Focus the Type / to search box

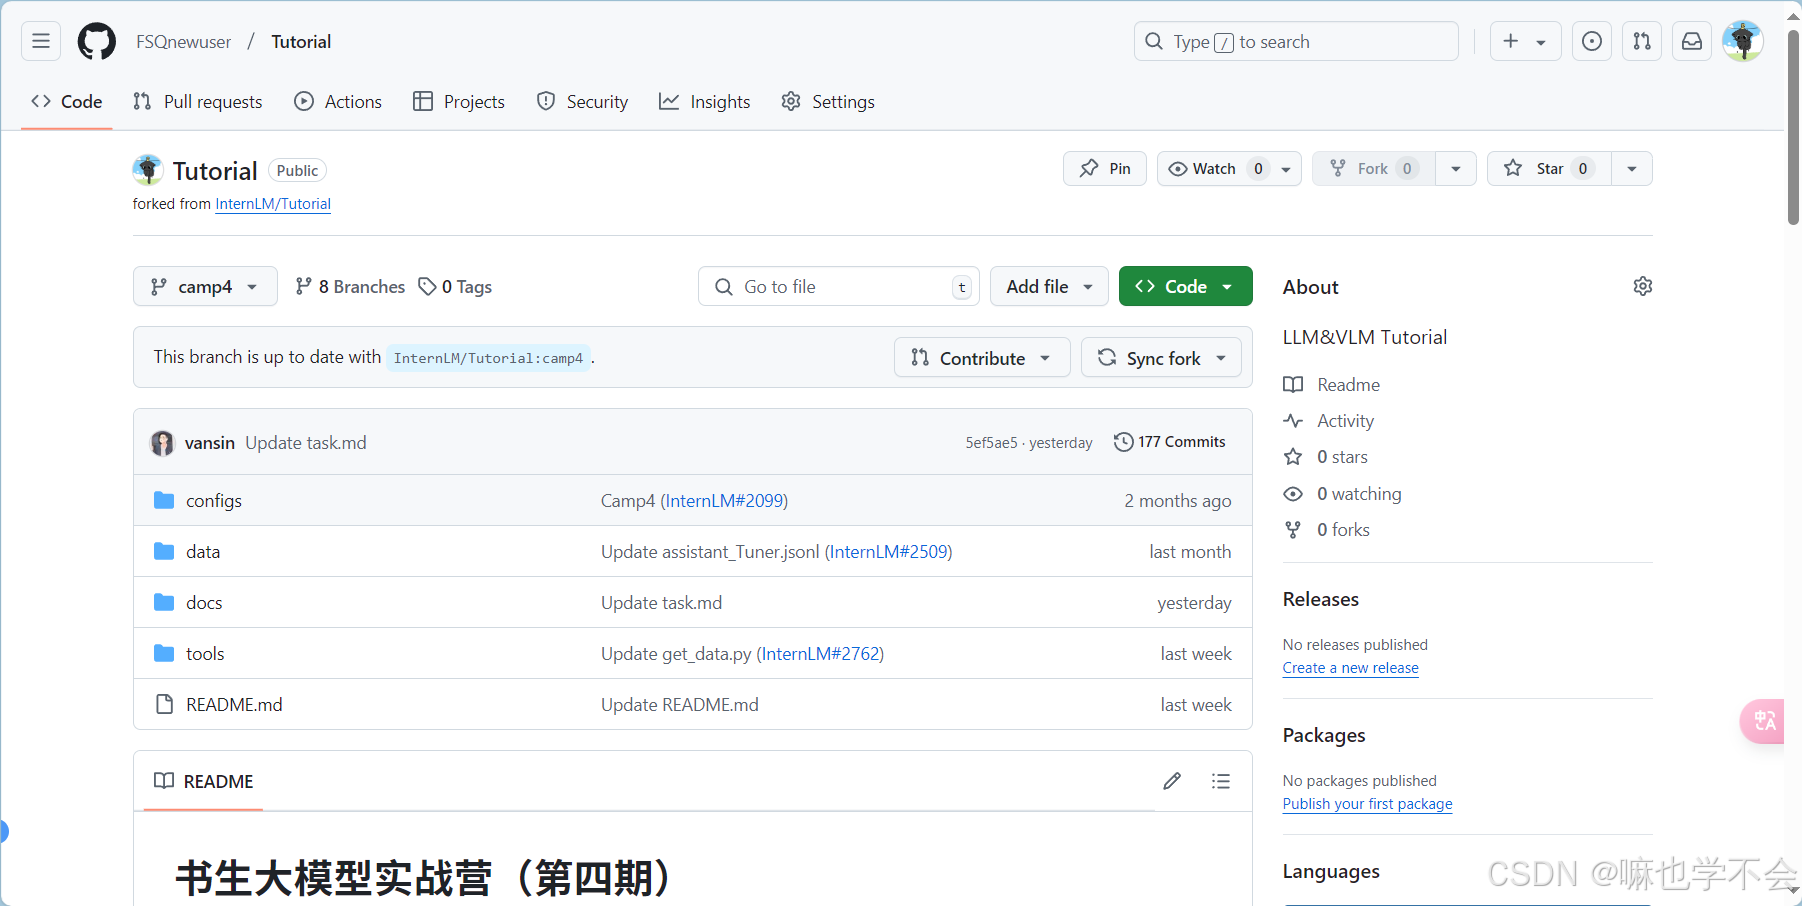pyautogui.click(x=1296, y=41)
